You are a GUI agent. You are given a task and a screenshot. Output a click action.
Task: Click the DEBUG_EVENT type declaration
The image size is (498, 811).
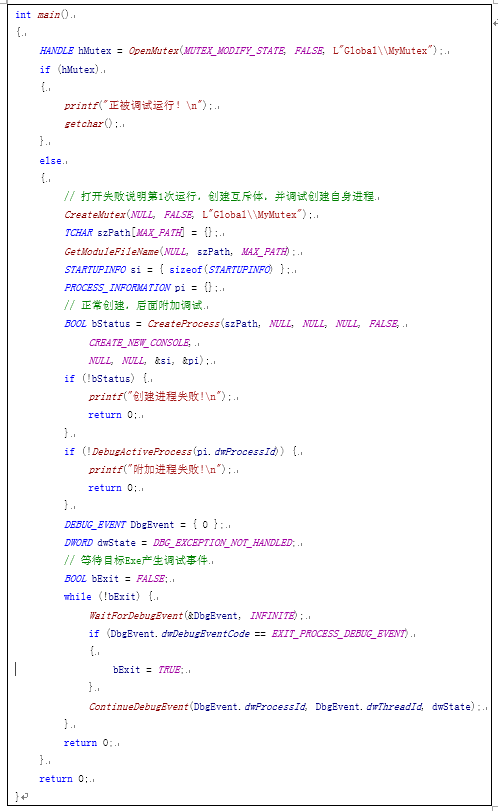(95, 524)
